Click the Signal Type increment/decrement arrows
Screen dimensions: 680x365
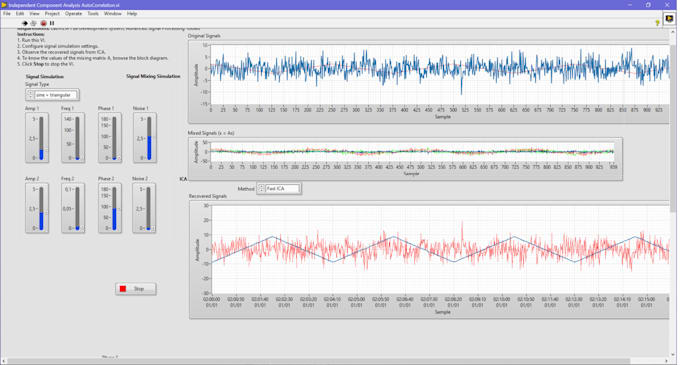30,95
